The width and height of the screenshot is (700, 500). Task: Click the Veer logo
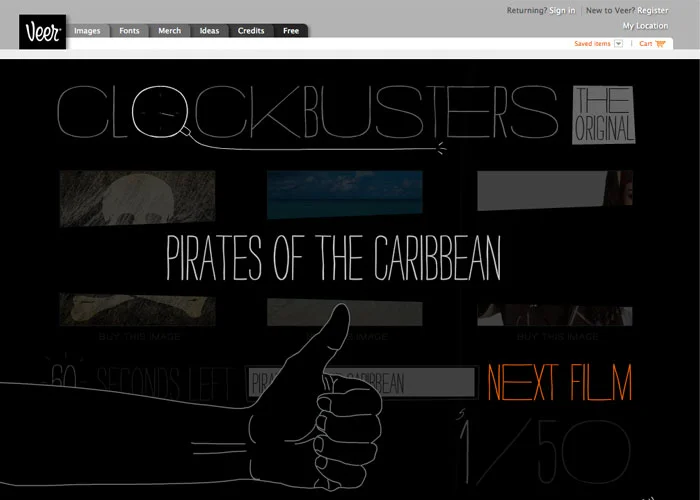[x=42, y=32]
